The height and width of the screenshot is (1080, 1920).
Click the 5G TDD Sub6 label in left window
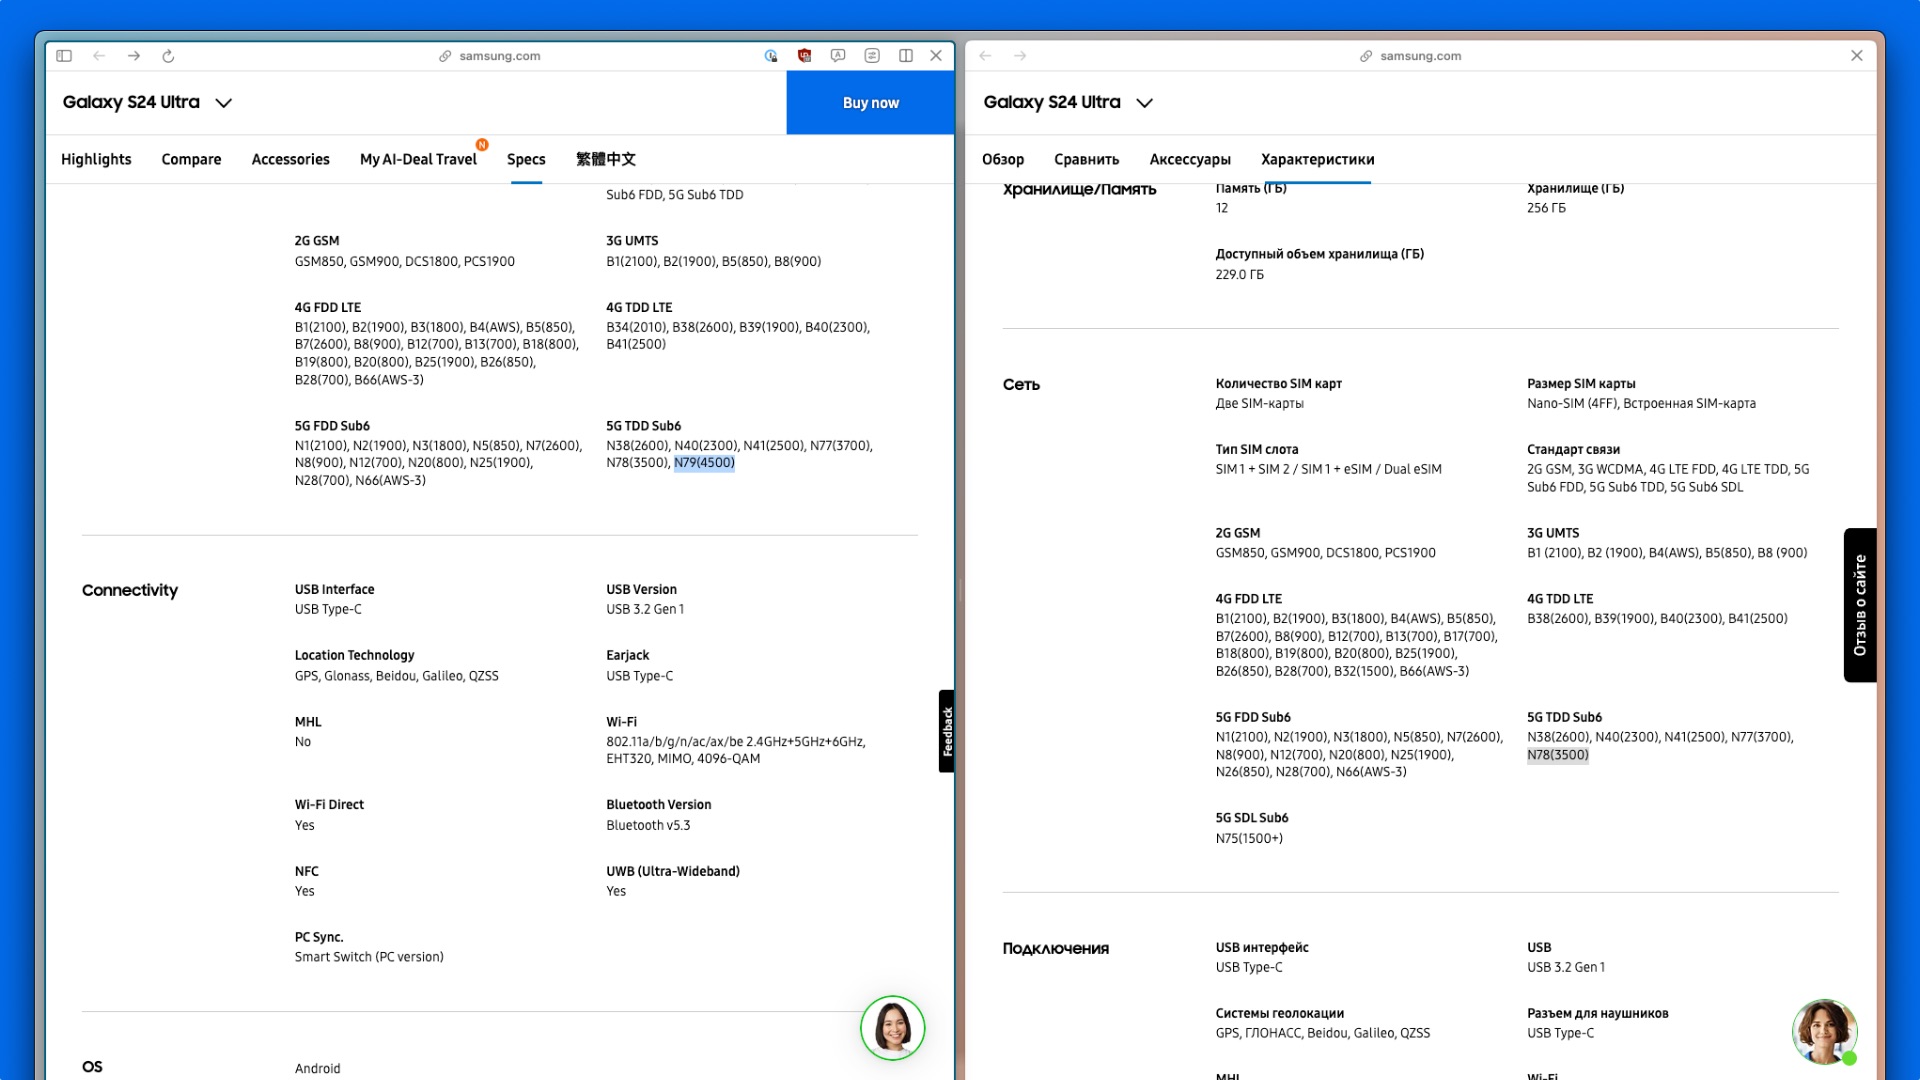click(x=643, y=426)
